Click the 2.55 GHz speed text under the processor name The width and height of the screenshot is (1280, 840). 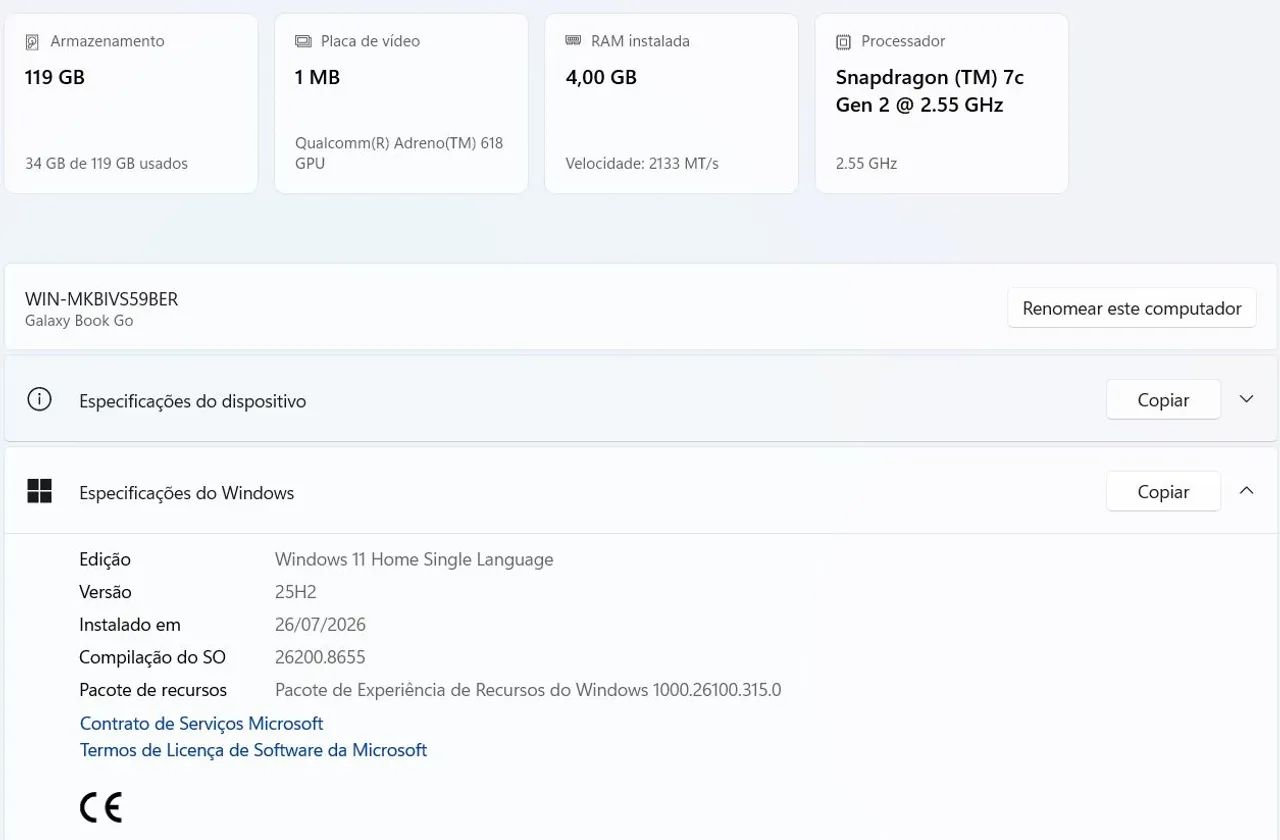(x=866, y=163)
